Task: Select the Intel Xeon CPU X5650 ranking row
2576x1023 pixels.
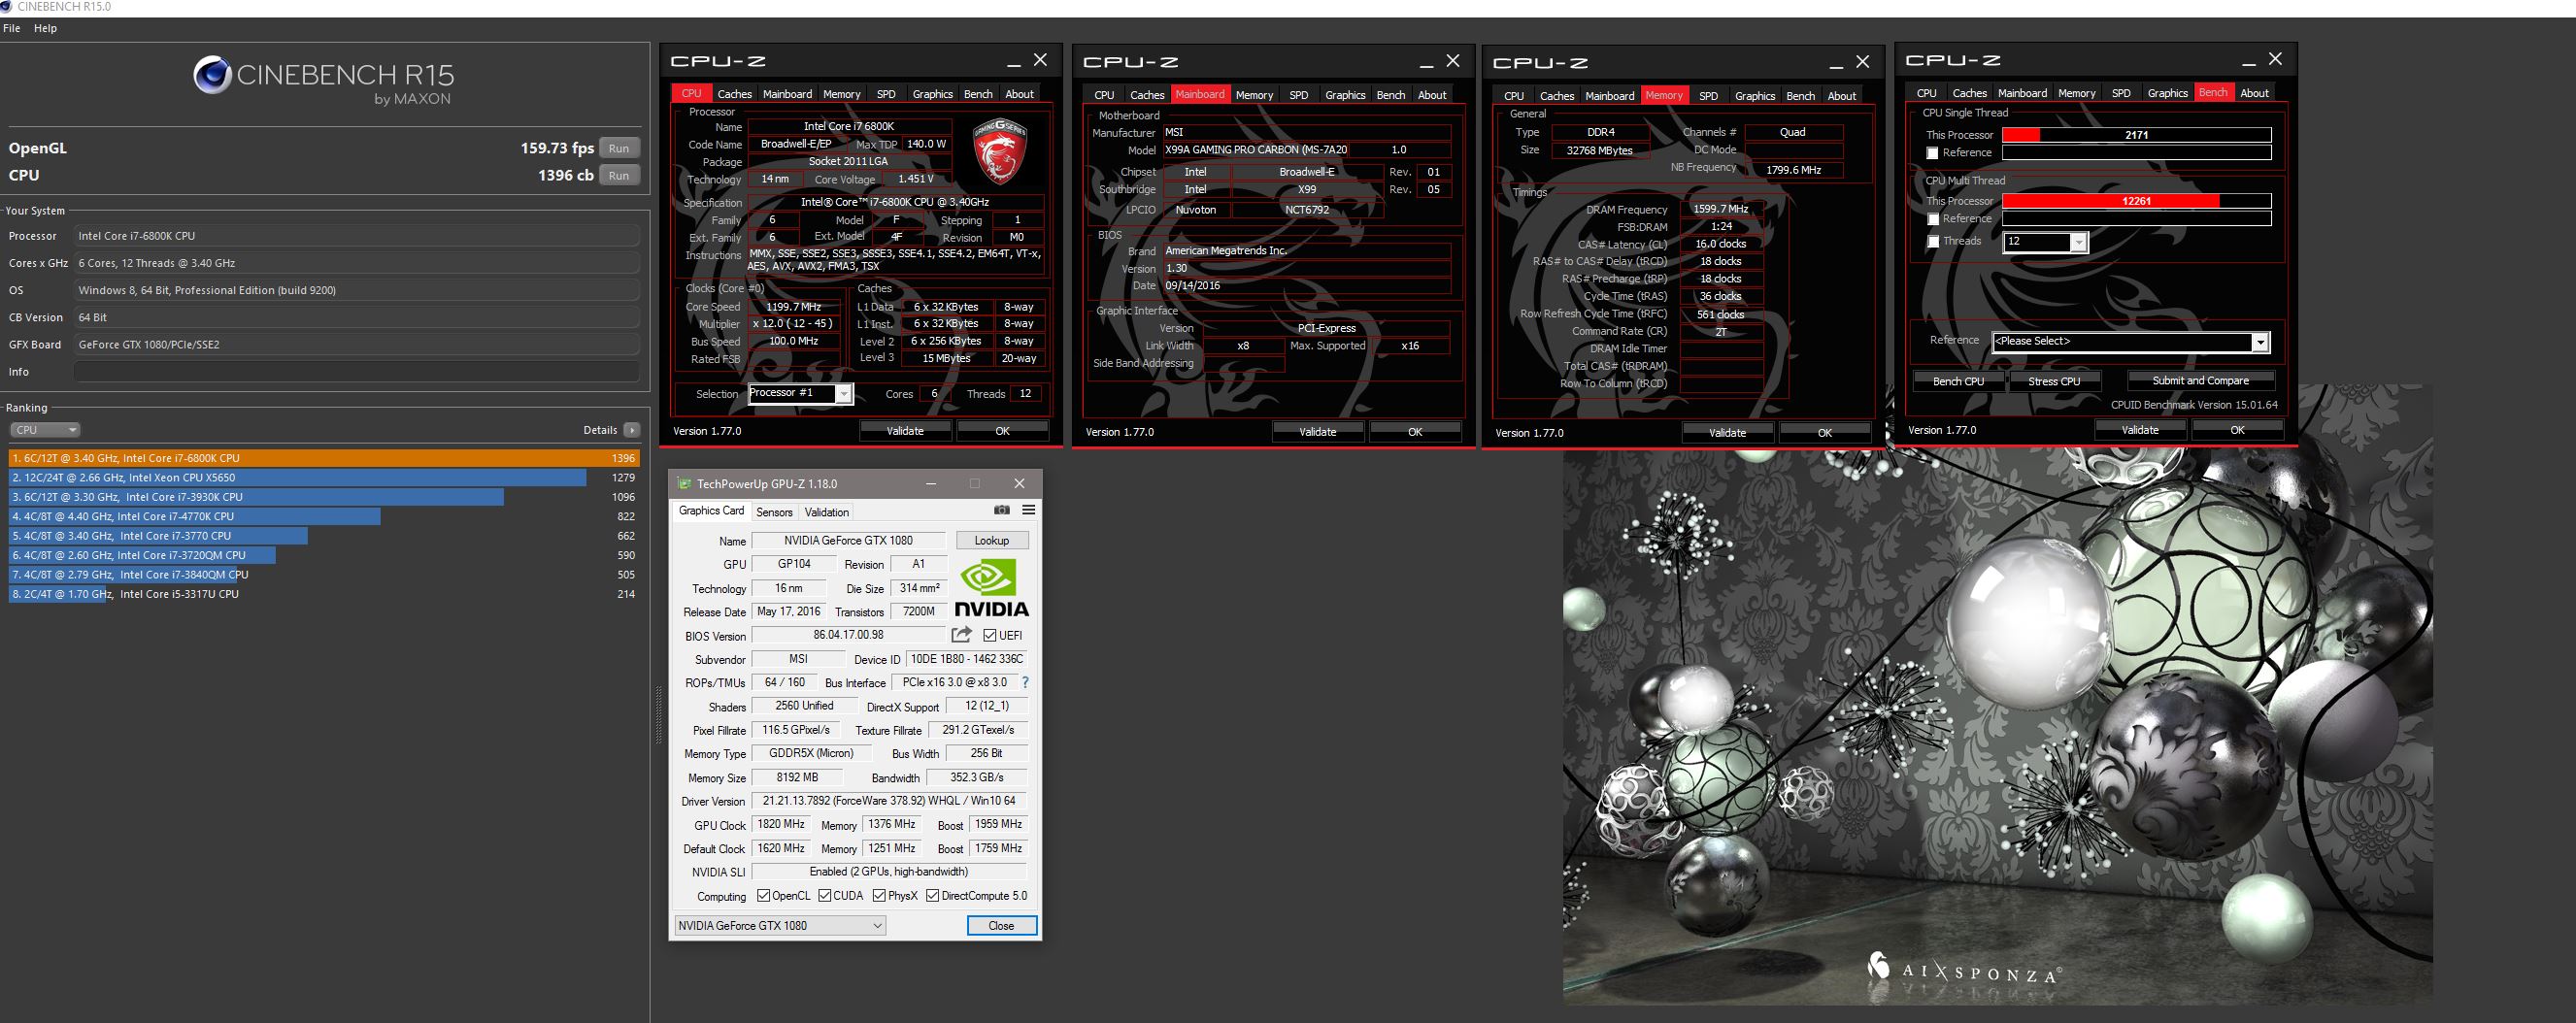Action: (x=324, y=478)
